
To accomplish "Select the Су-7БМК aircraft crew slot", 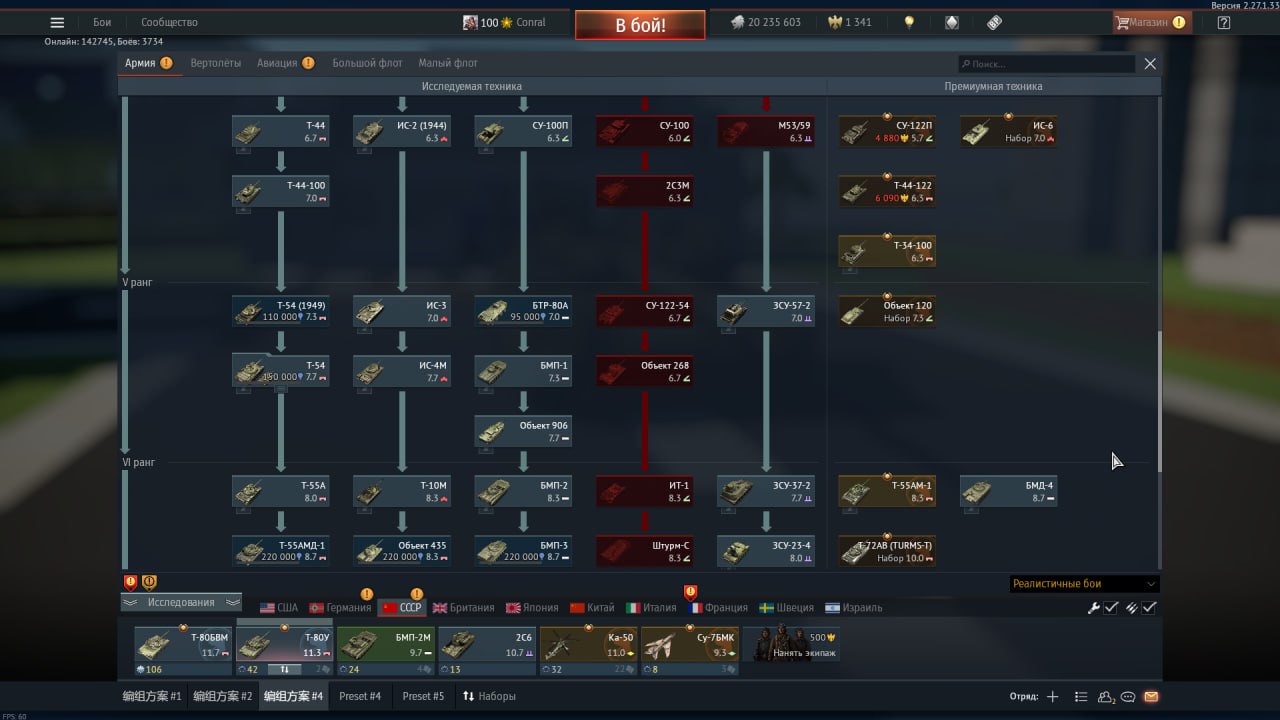I will click(x=689, y=651).
